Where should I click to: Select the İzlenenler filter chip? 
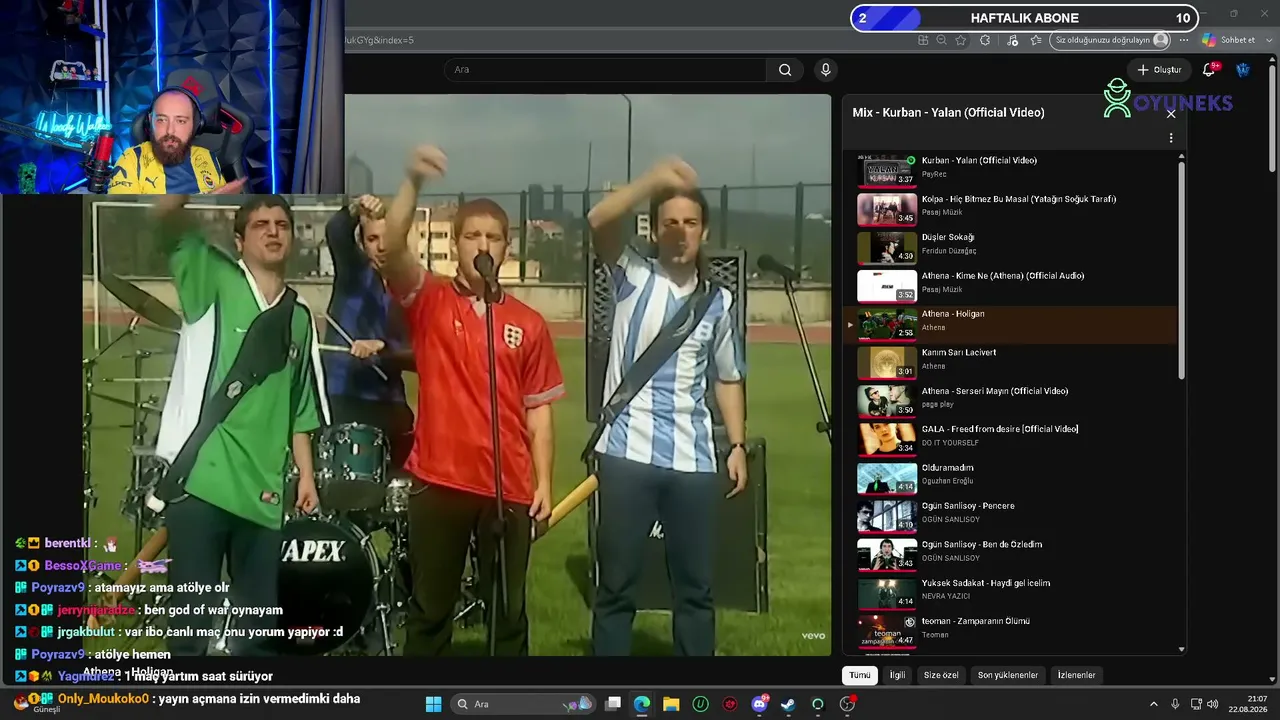[x=1077, y=675]
